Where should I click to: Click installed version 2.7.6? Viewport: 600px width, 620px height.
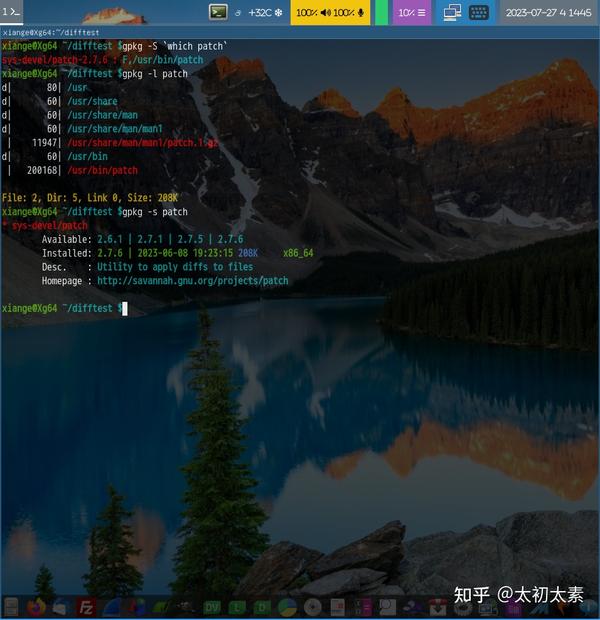pyautogui.click(x=110, y=253)
